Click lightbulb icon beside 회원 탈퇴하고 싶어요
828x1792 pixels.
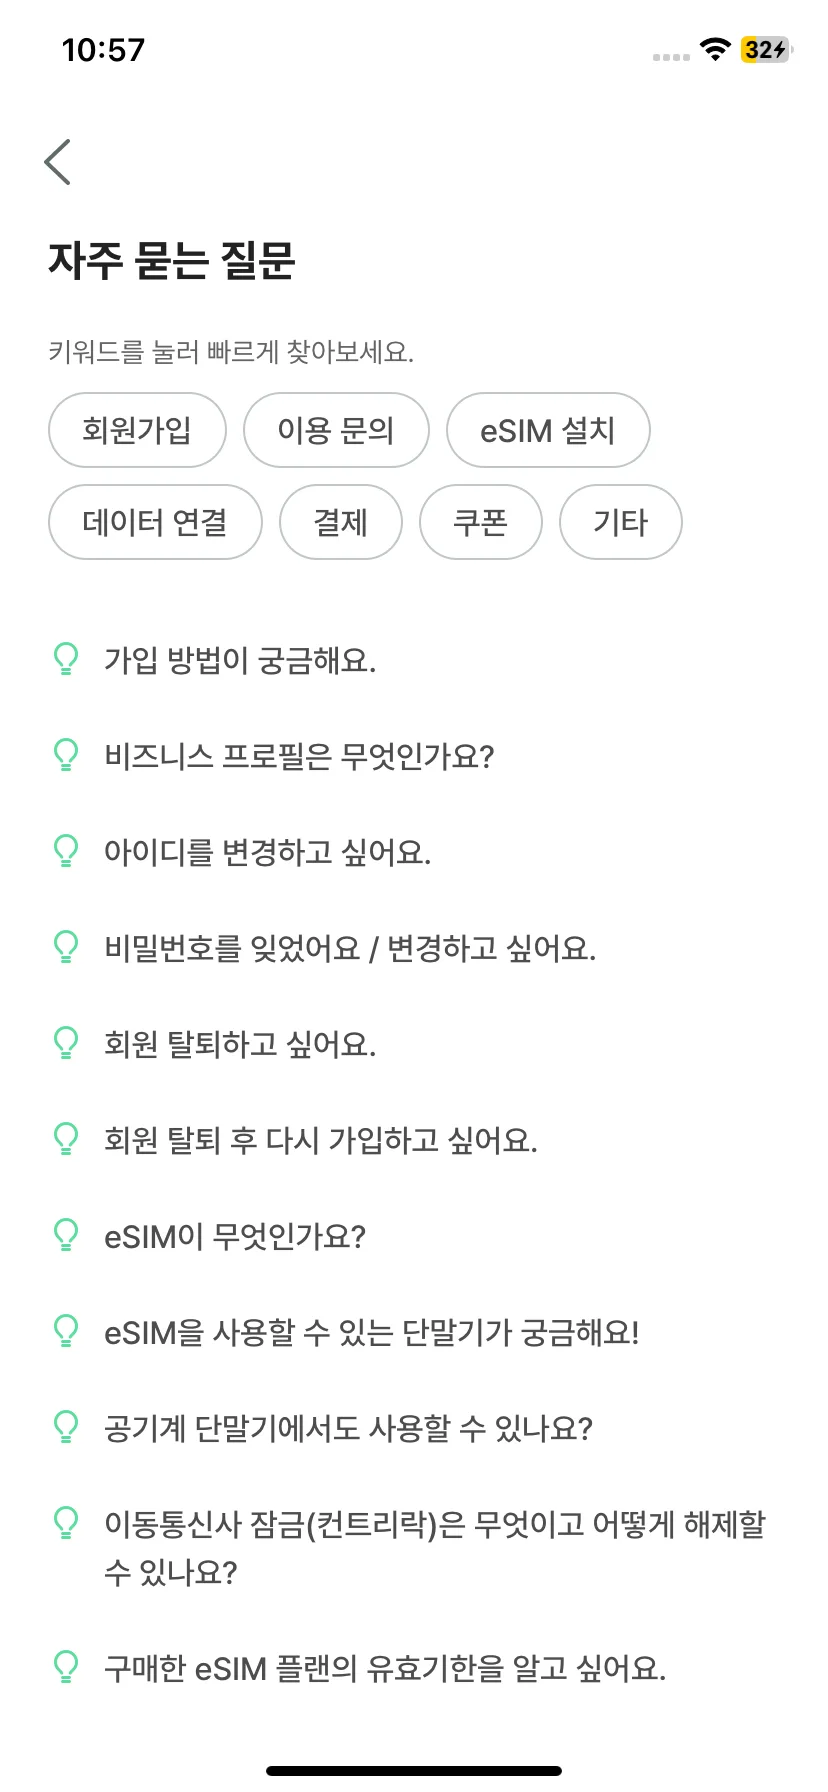(x=65, y=1044)
